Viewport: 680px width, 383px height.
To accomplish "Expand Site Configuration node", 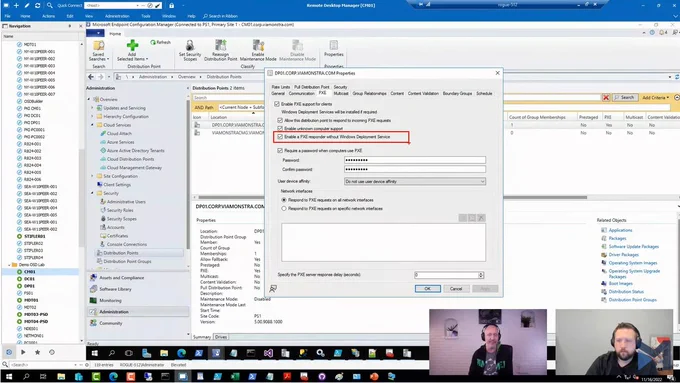I will pos(92,176).
